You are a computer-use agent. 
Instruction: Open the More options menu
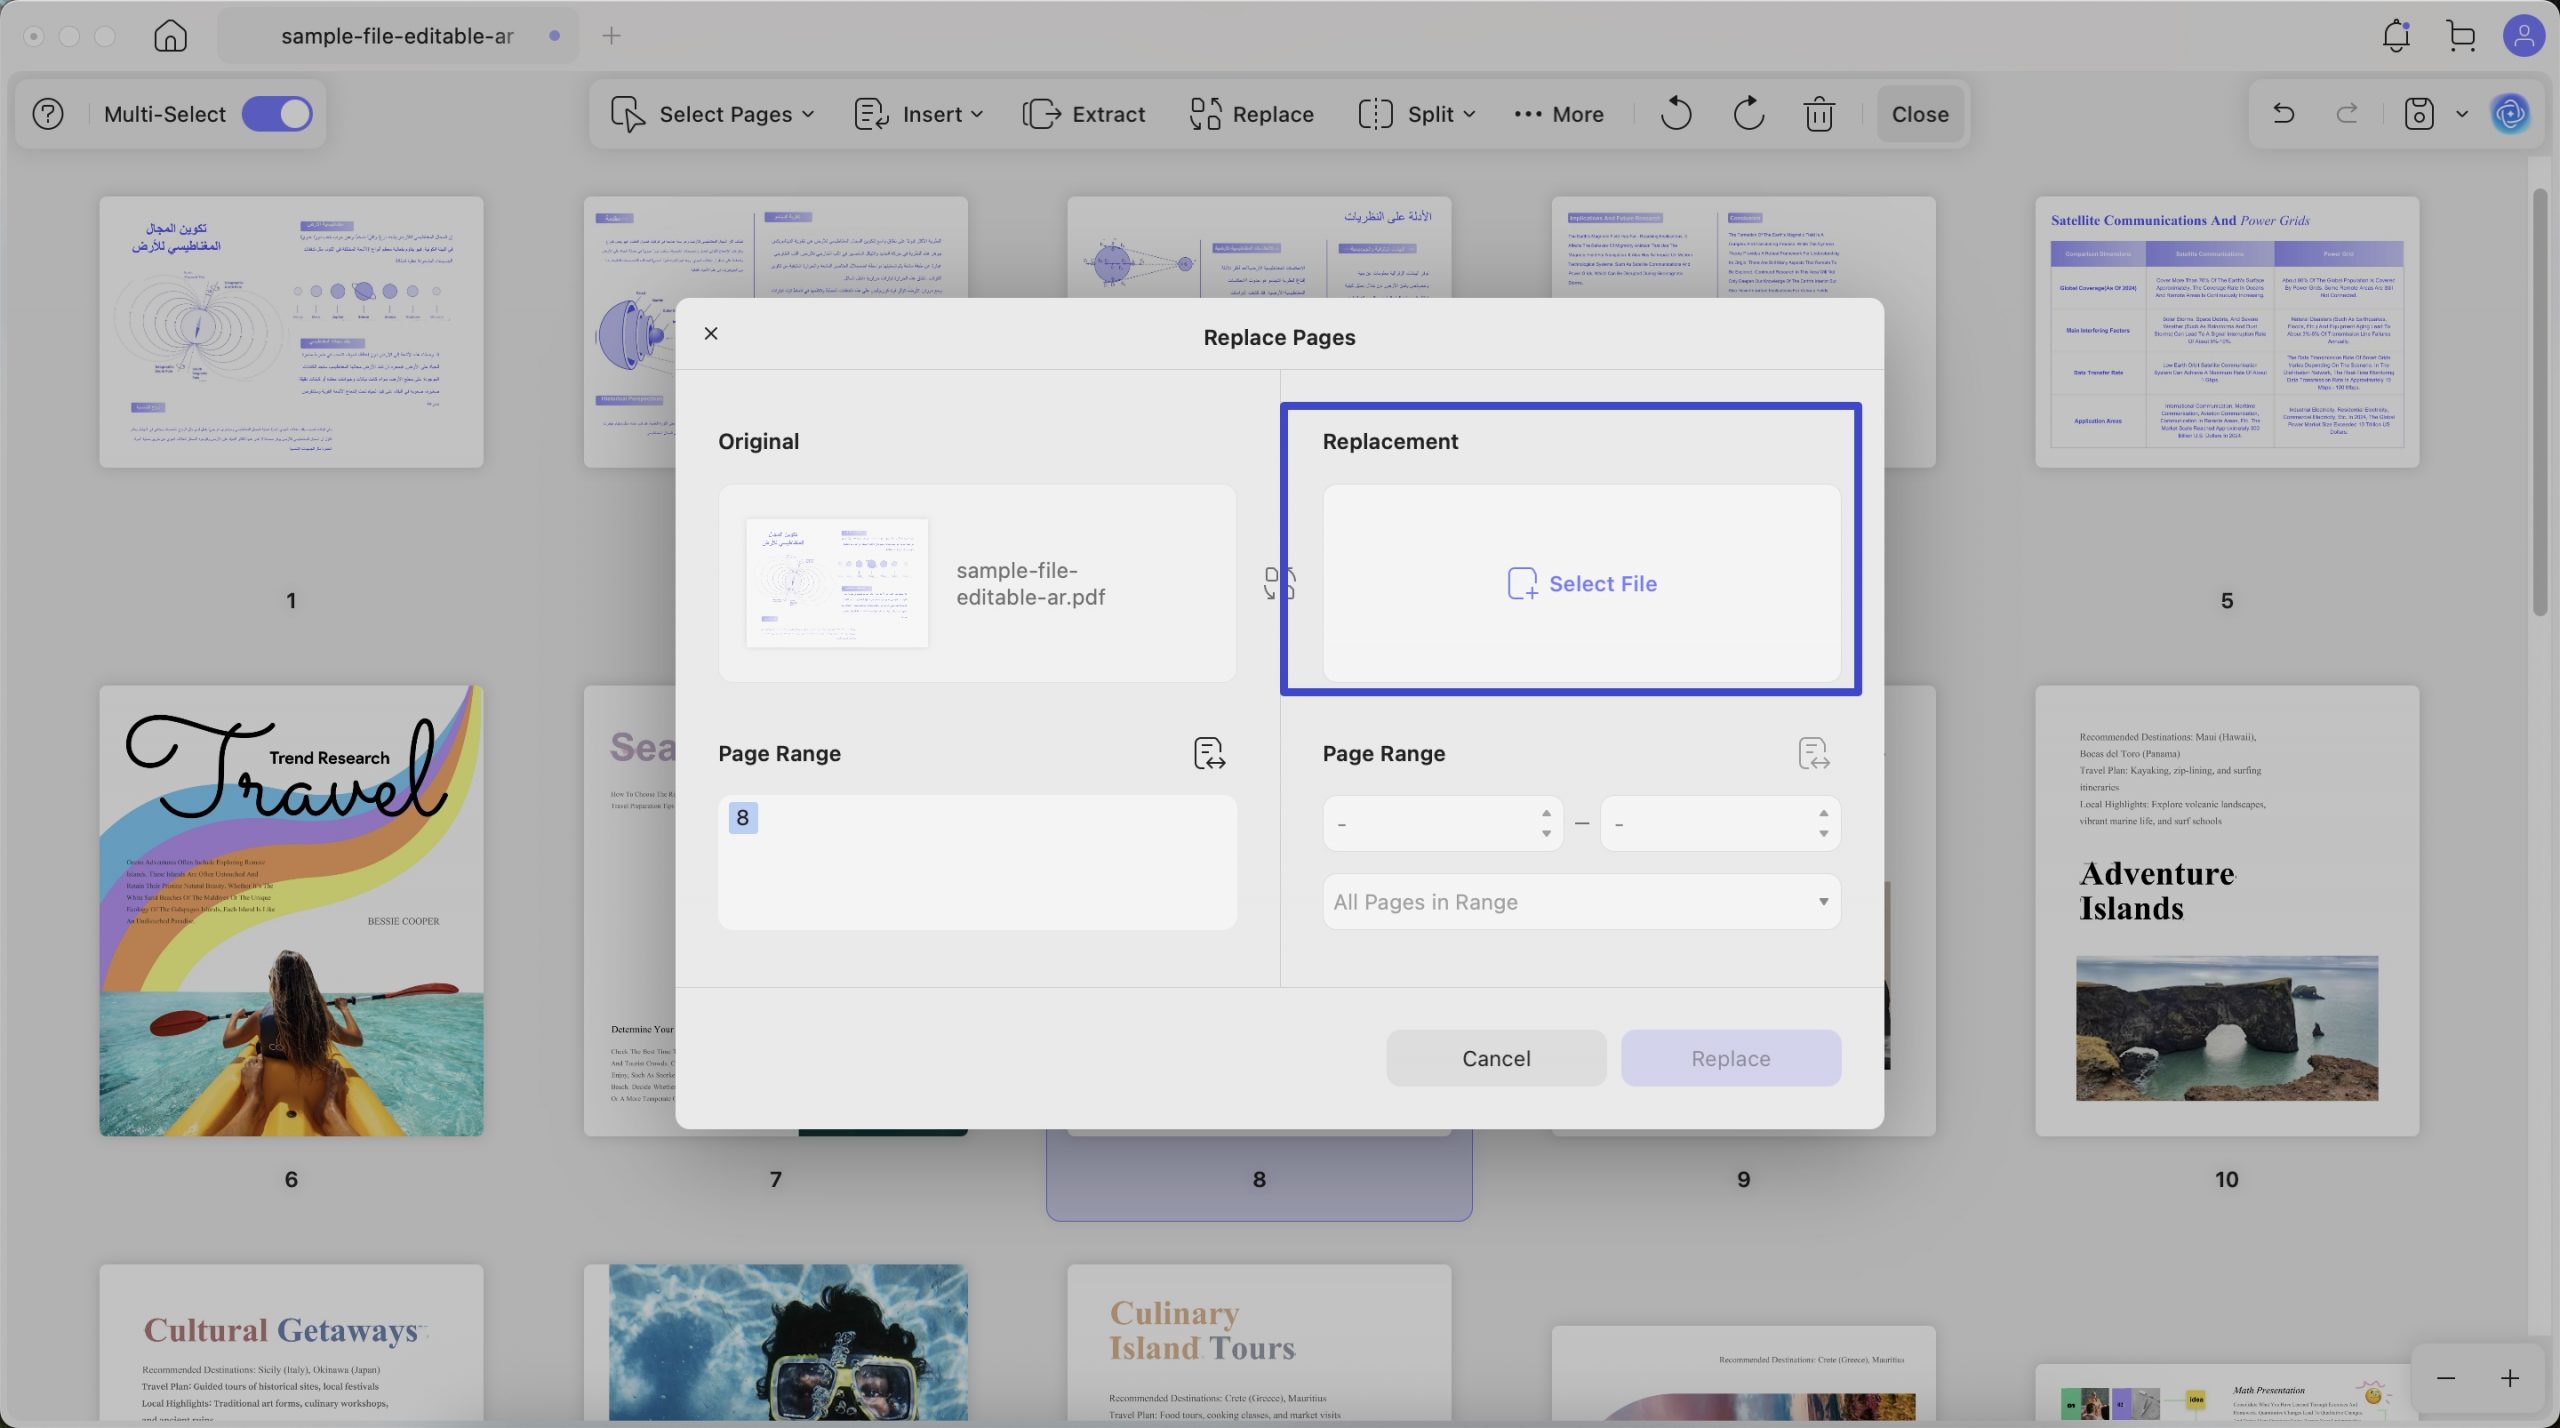1558,114
